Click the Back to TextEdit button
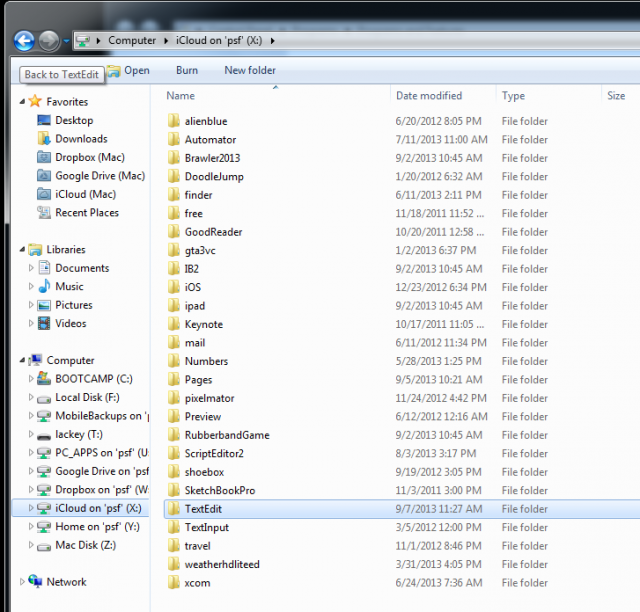 click(x=62, y=75)
